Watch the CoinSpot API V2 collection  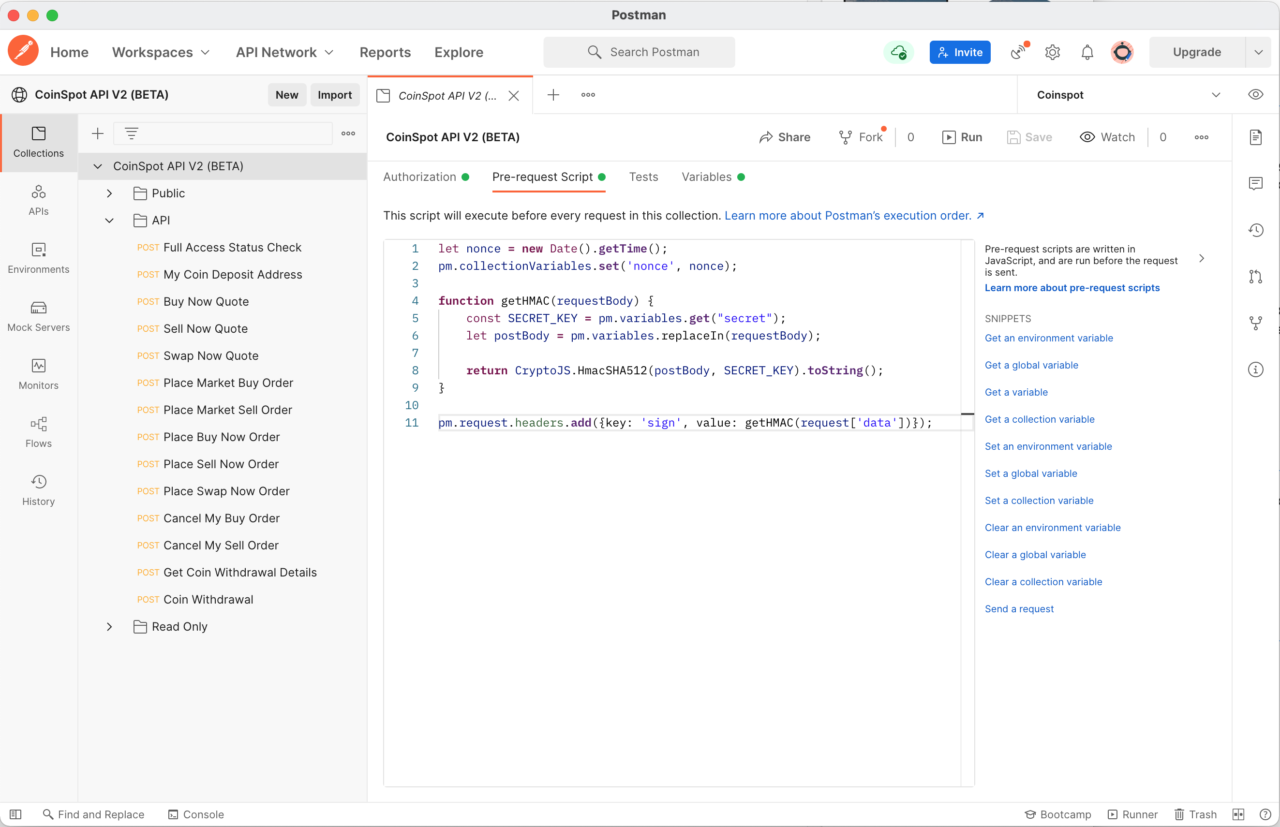(1107, 136)
